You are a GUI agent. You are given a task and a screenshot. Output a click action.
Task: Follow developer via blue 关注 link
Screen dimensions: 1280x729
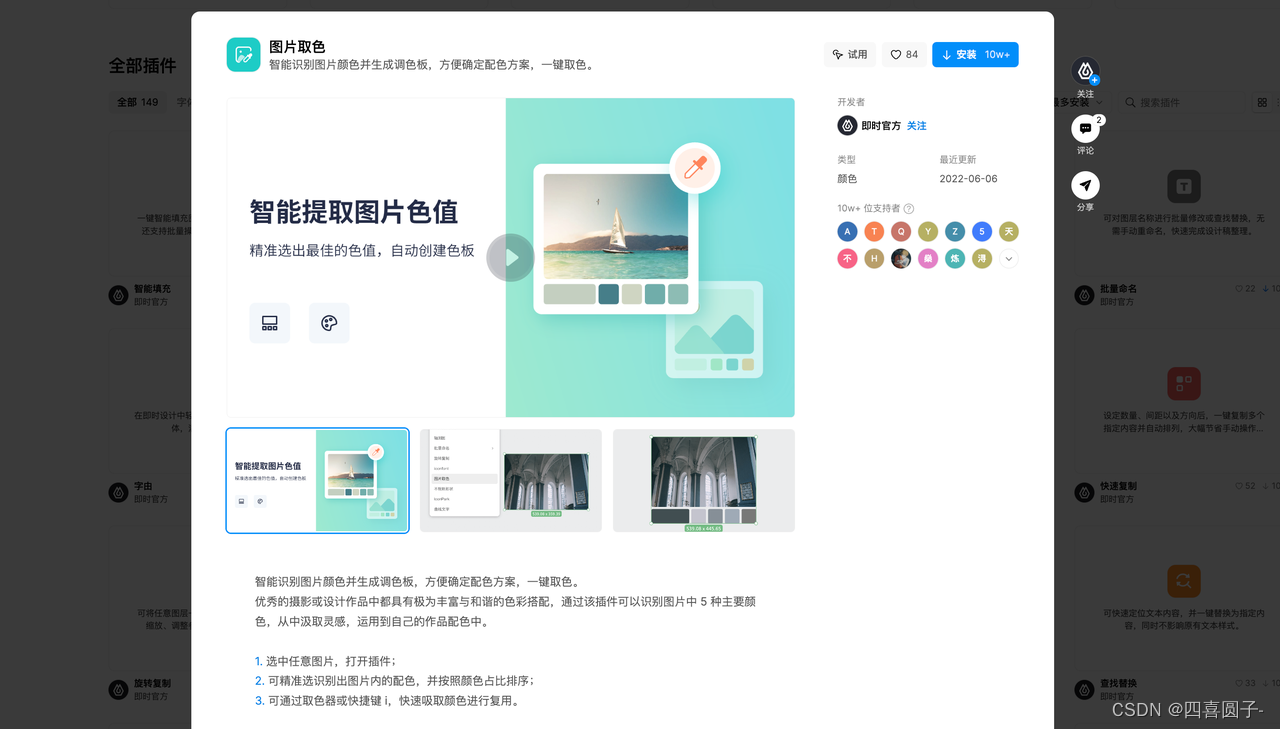pos(917,126)
